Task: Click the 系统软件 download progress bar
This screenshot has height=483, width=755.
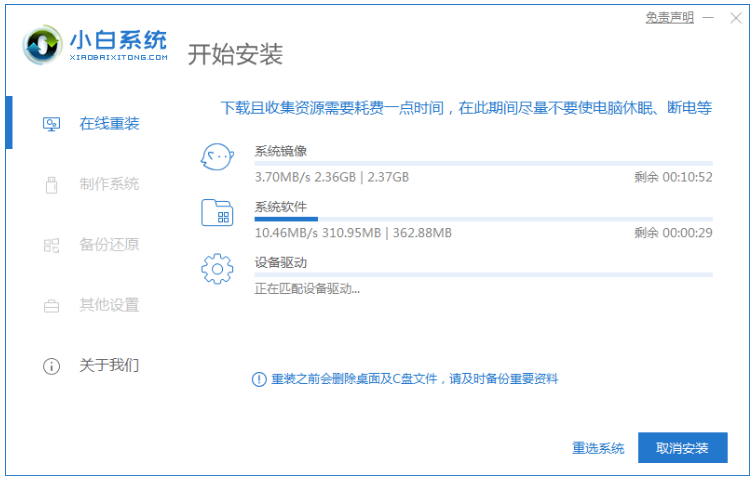Action: 483,218
